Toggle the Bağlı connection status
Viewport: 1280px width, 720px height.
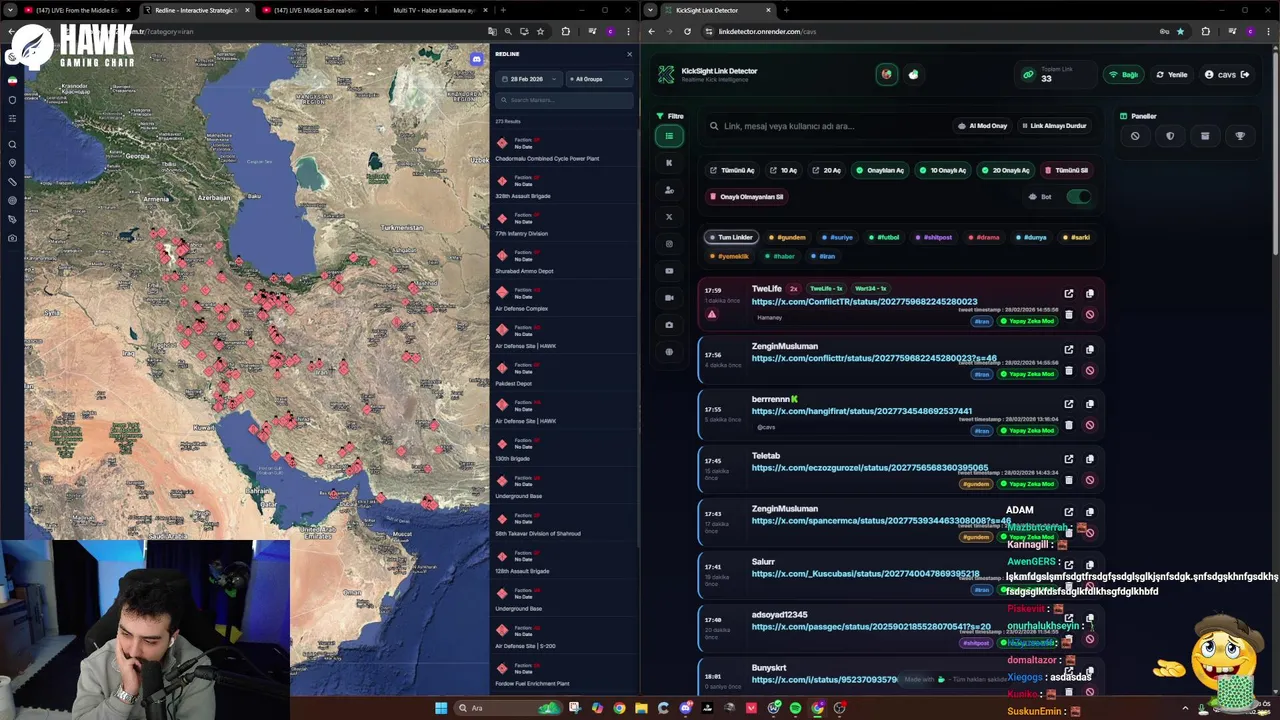1124,75
